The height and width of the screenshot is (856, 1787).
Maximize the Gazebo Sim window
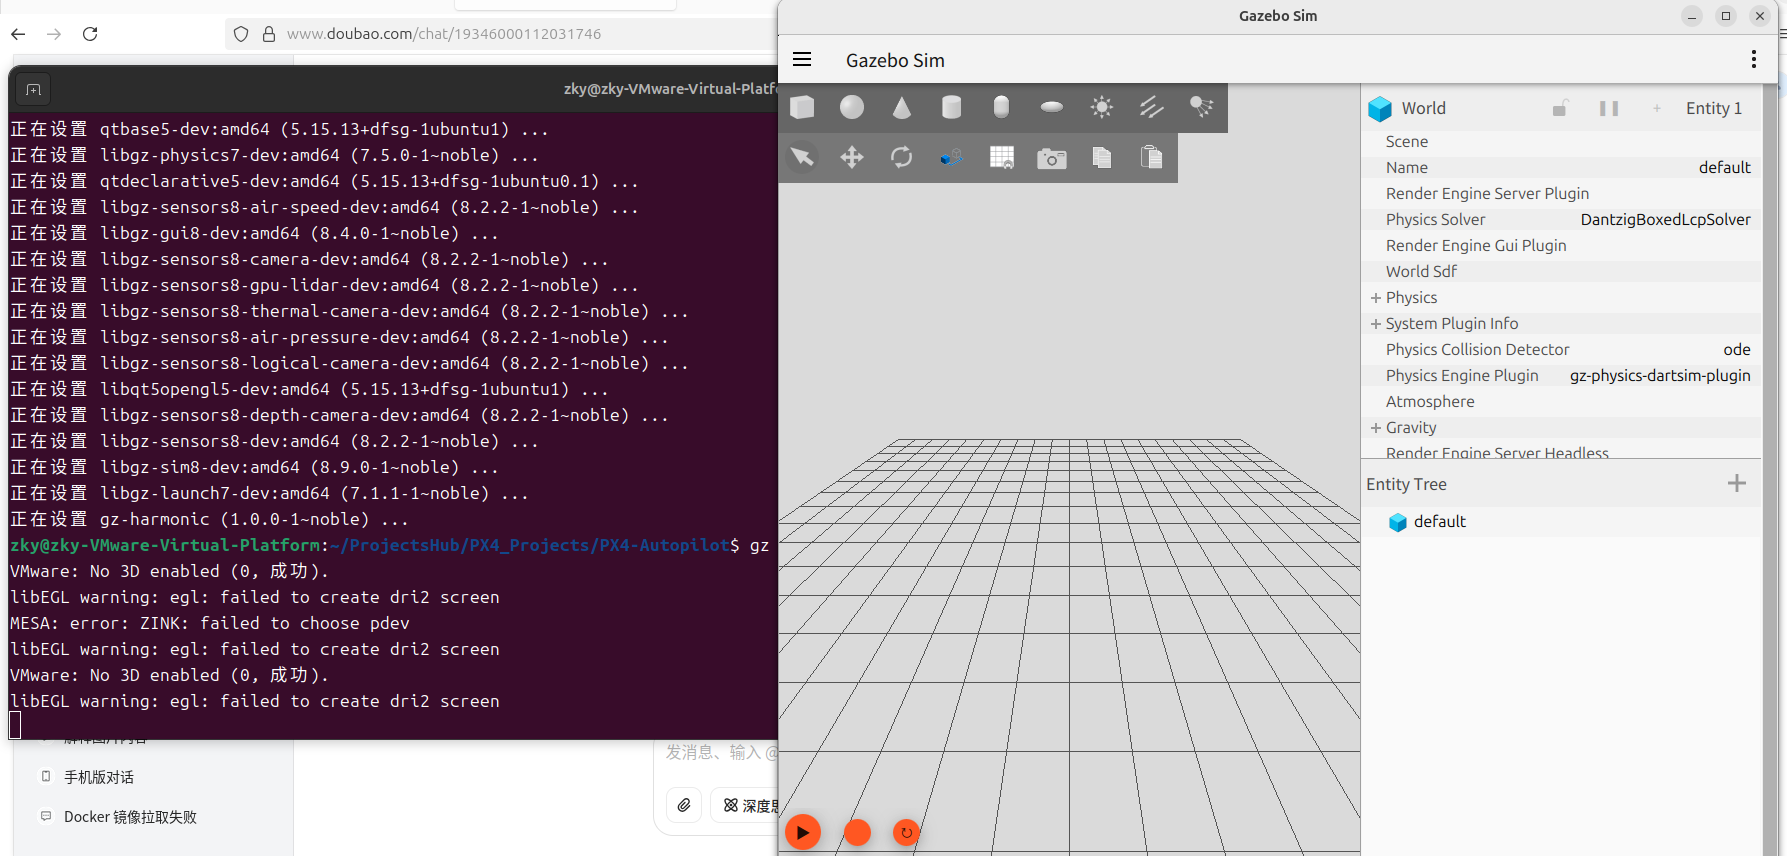pos(1726,16)
